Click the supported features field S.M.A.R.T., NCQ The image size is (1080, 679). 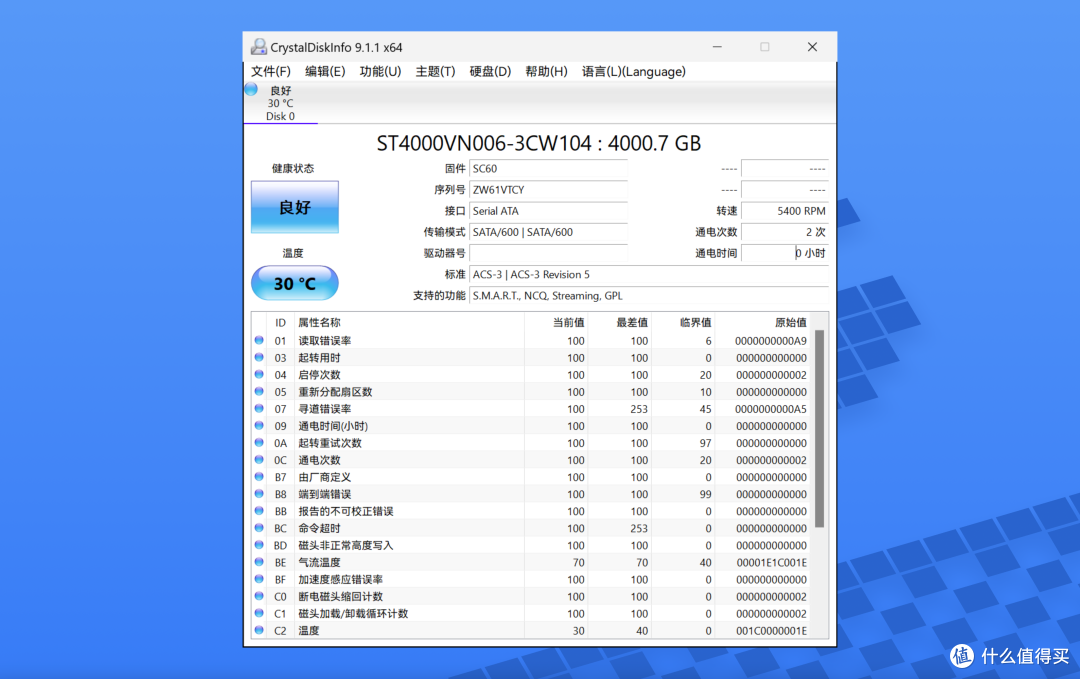point(649,296)
